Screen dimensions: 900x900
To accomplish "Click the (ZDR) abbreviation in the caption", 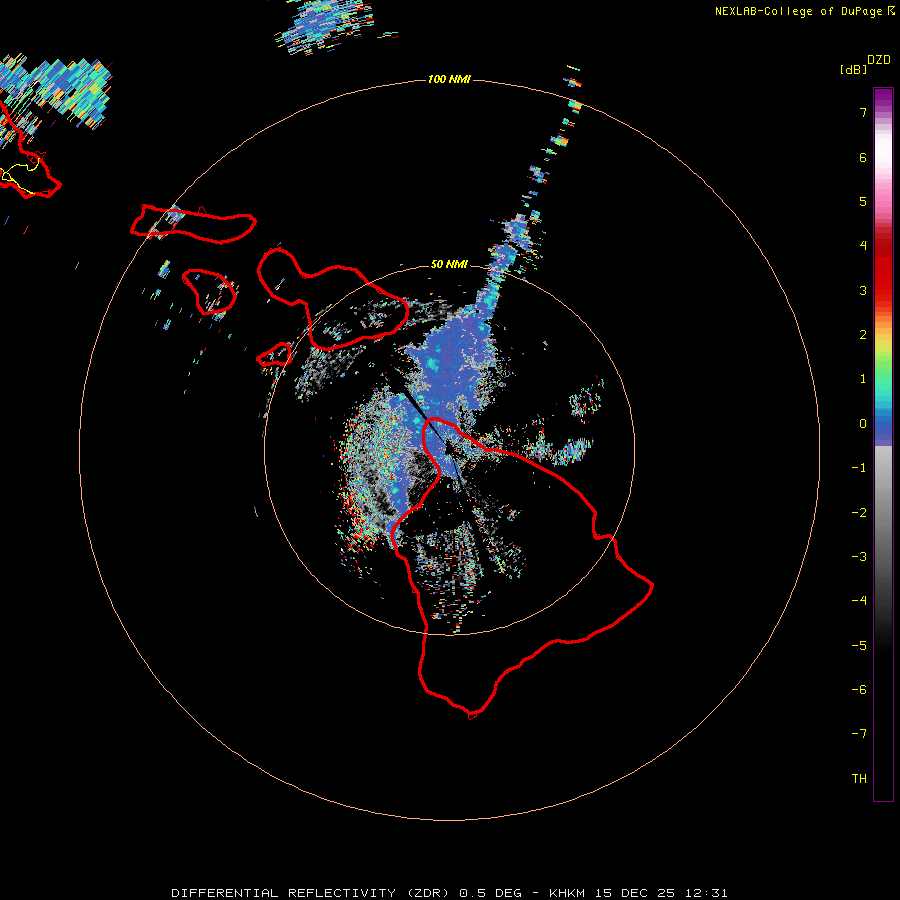I will pyautogui.click(x=428, y=893).
